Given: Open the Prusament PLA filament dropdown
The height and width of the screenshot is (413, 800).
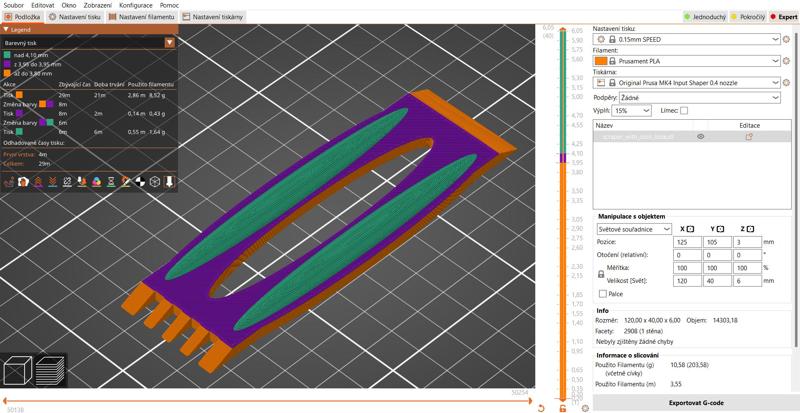Looking at the screenshot, I should click(687, 61).
